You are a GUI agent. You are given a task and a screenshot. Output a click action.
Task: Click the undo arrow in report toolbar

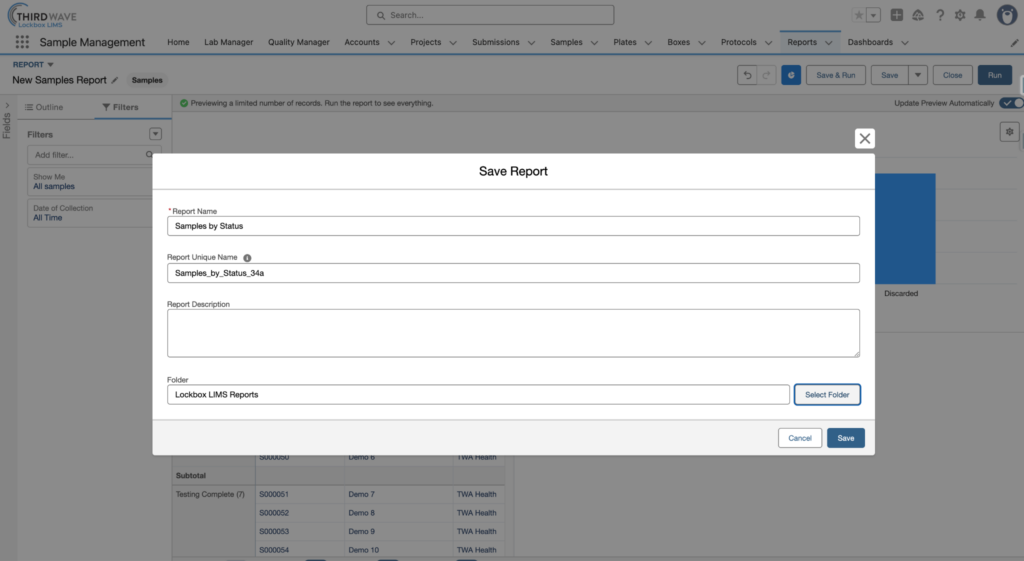747,75
